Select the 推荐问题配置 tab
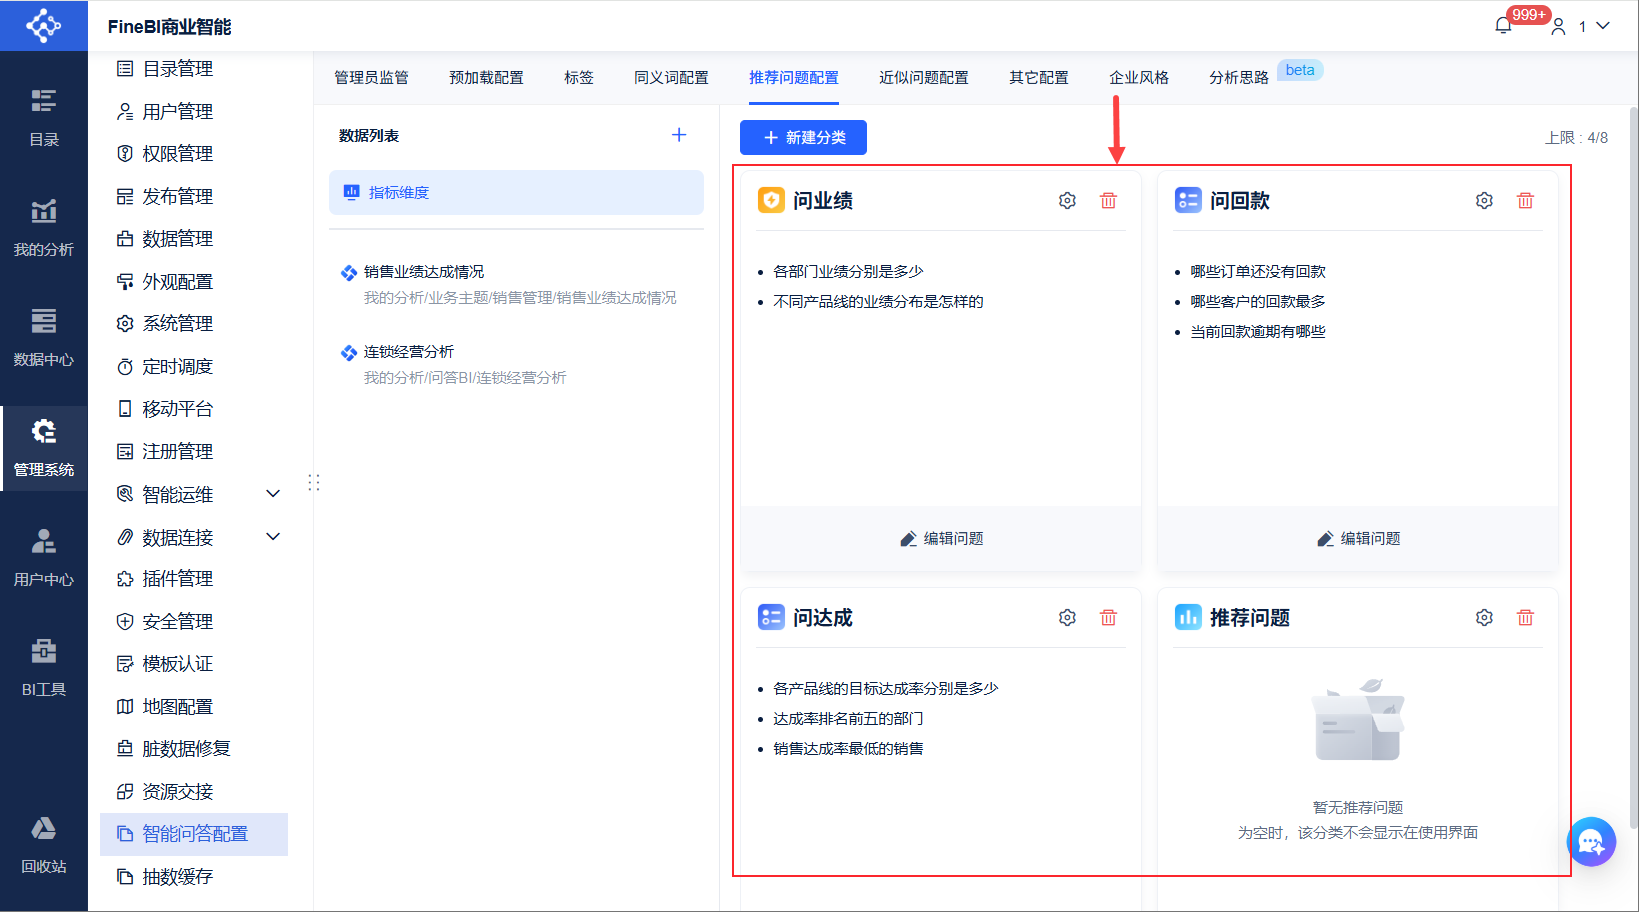Image resolution: width=1639 pixels, height=912 pixels. tap(794, 78)
